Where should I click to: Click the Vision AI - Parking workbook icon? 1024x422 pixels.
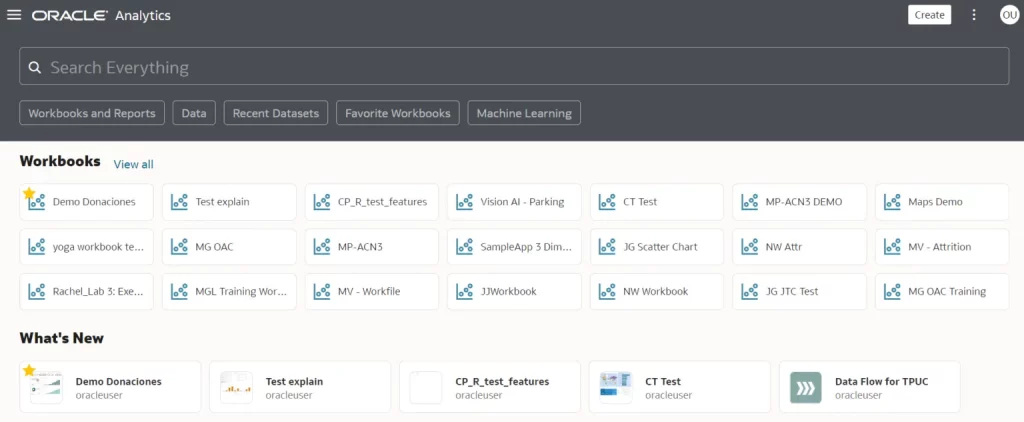464,202
